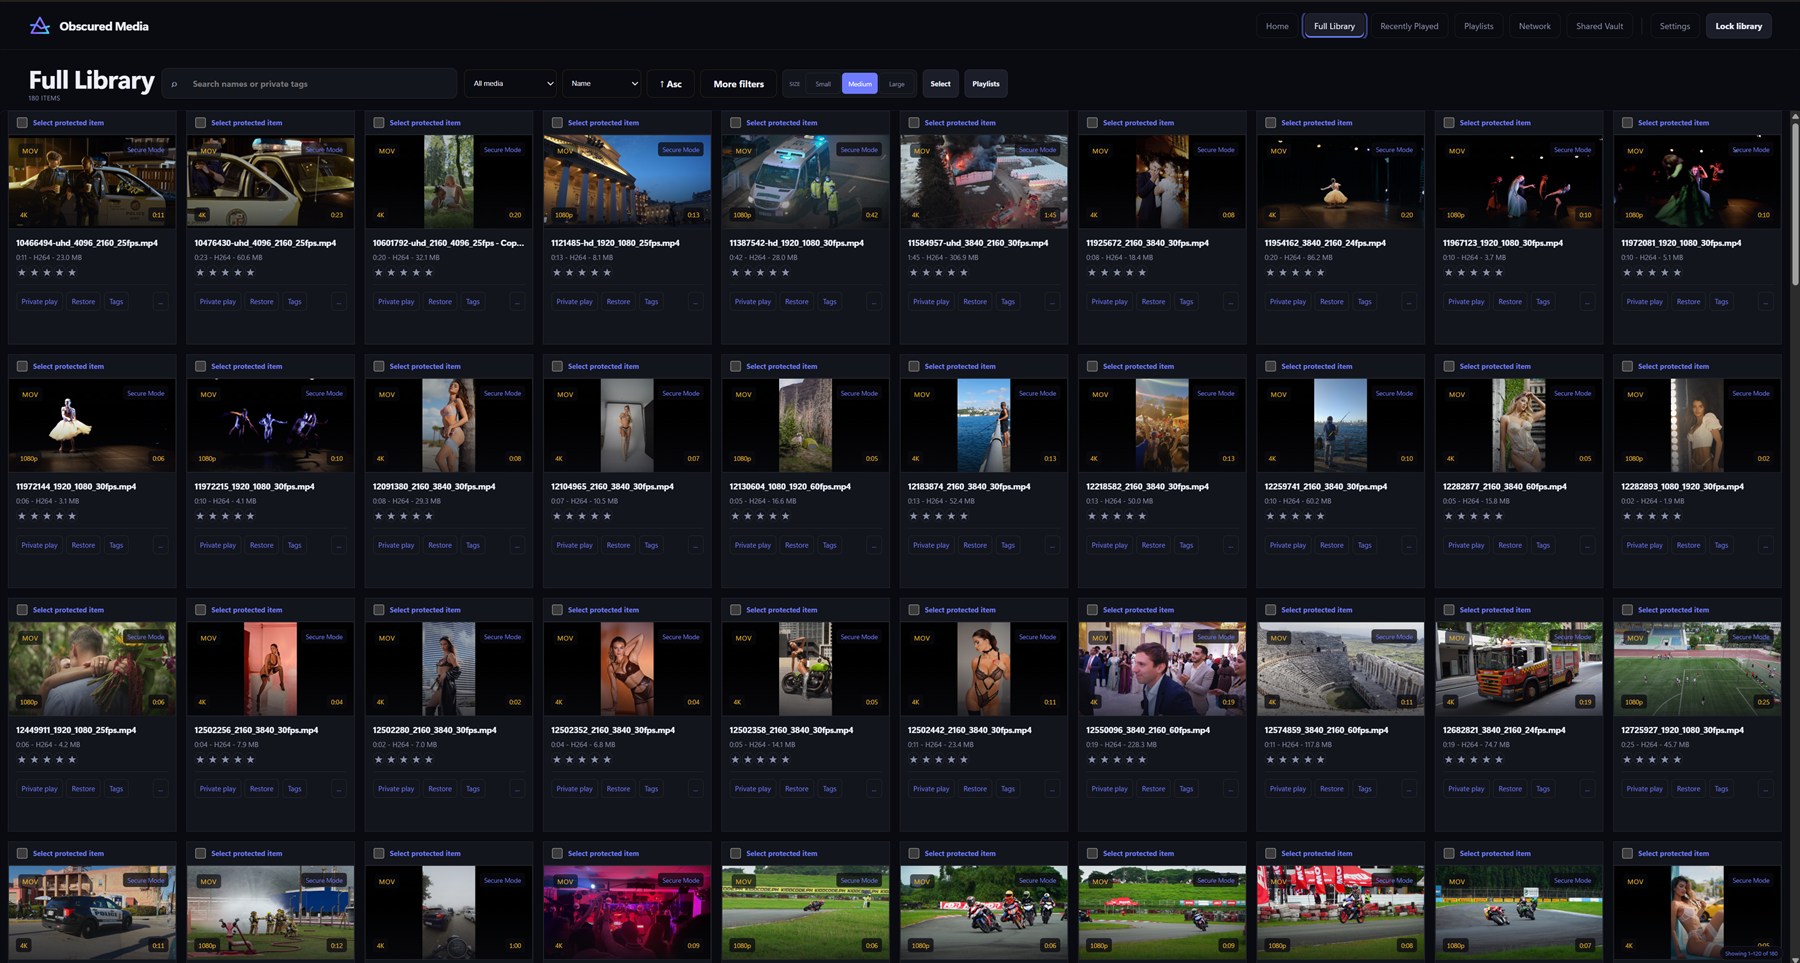Click the Playlists button beside Select
The width and height of the screenshot is (1800, 963).
point(986,84)
